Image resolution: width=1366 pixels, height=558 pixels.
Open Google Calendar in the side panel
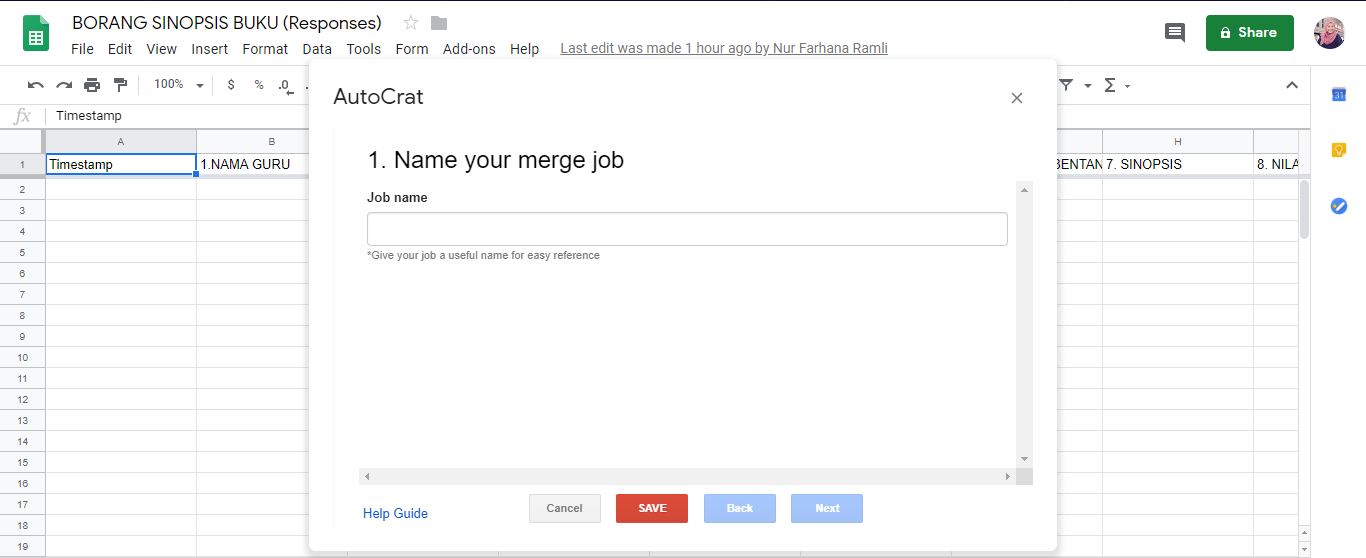1338,95
